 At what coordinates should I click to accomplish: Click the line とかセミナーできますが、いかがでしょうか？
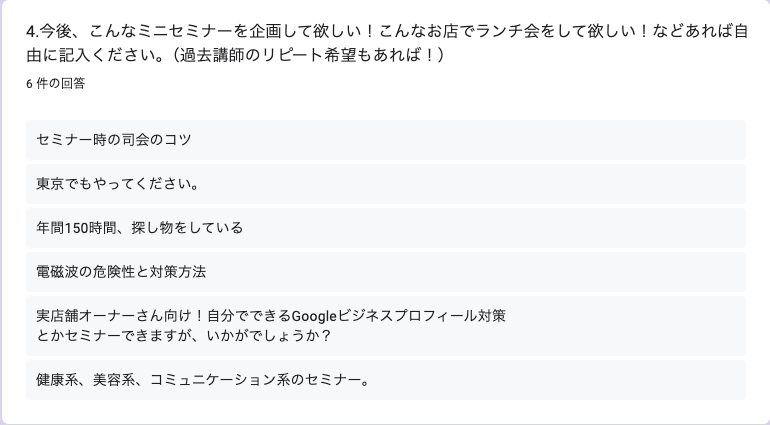coord(185,336)
